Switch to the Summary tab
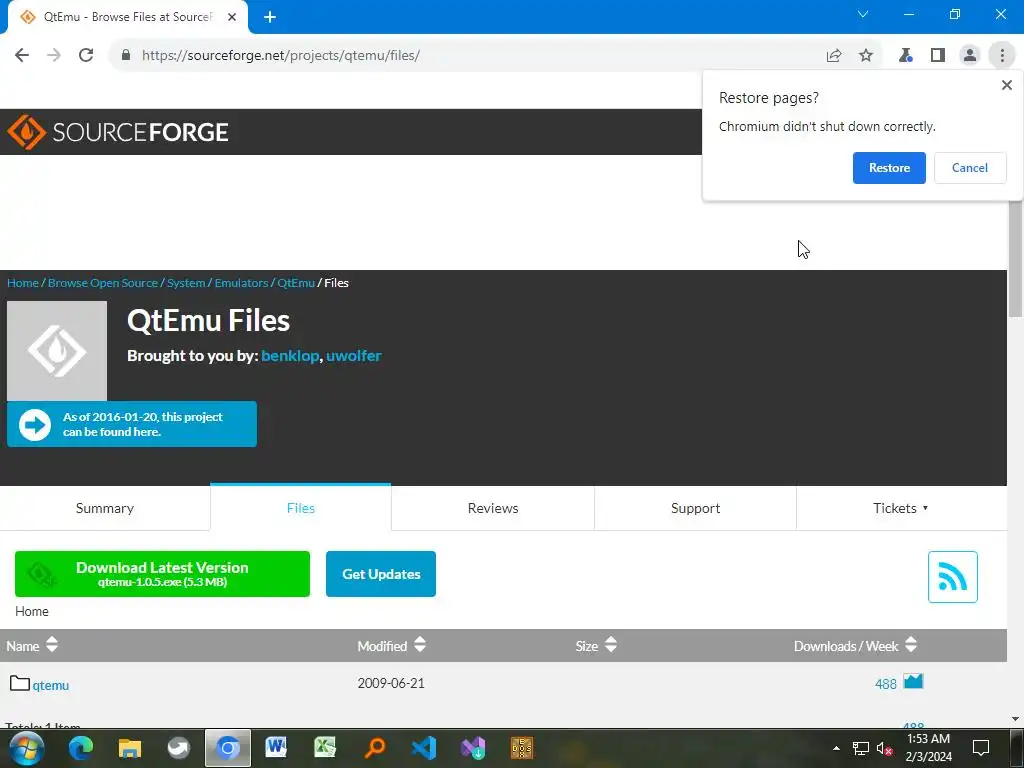 pyautogui.click(x=104, y=508)
